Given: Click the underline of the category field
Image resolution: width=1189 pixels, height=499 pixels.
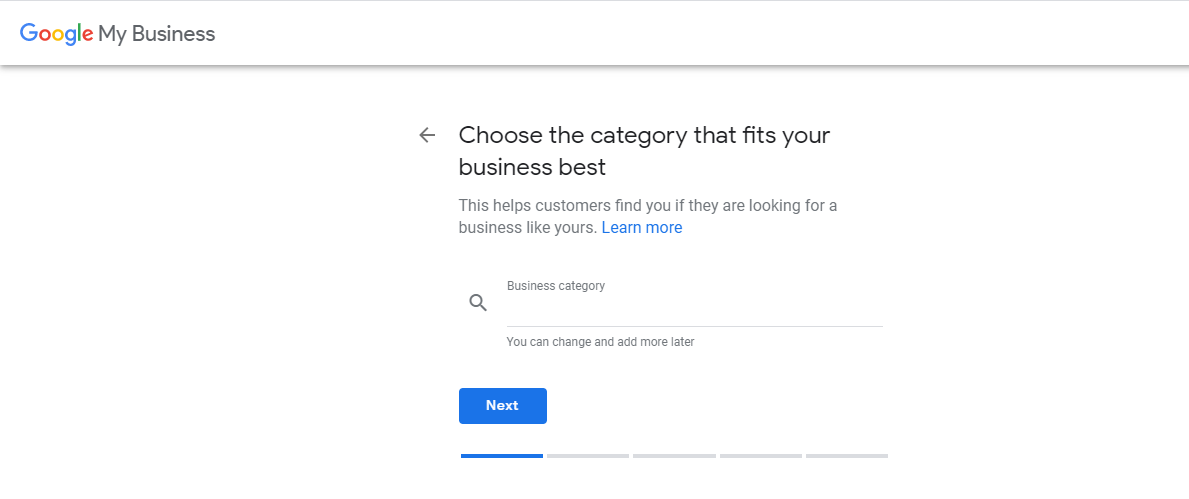Looking at the screenshot, I should (x=694, y=326).
